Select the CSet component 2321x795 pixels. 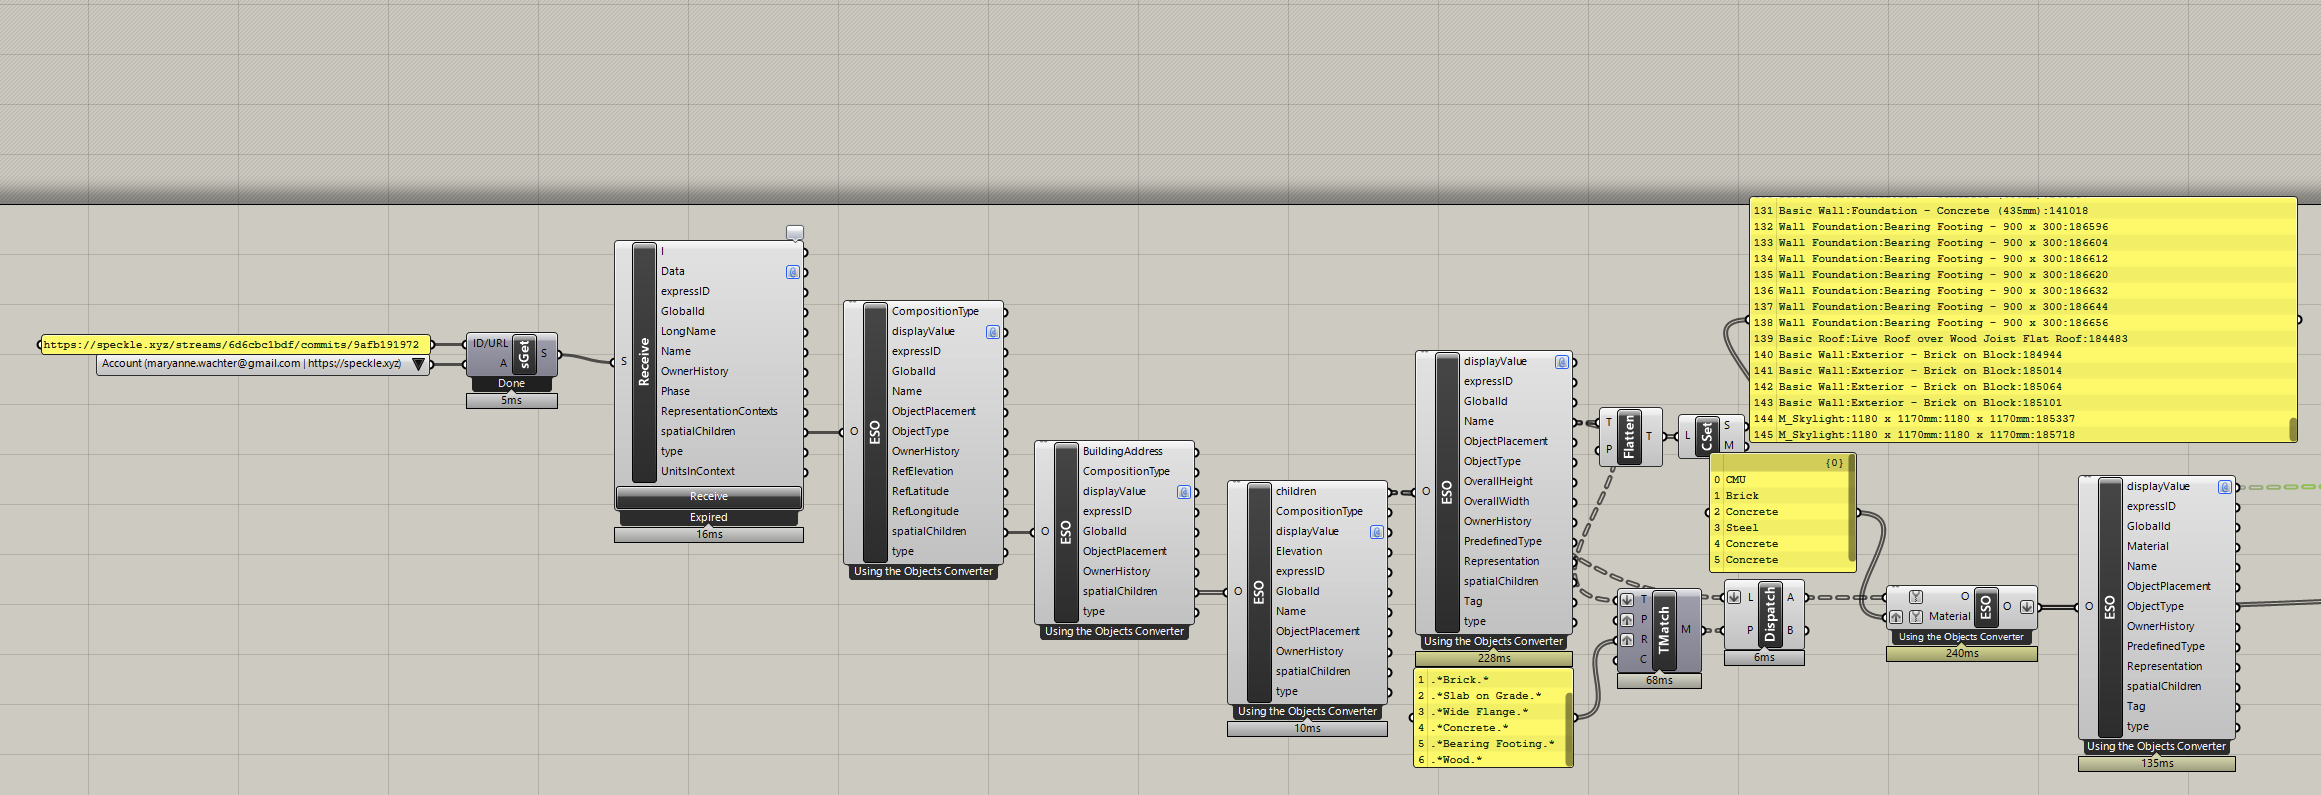click(x=1707, y=436)
